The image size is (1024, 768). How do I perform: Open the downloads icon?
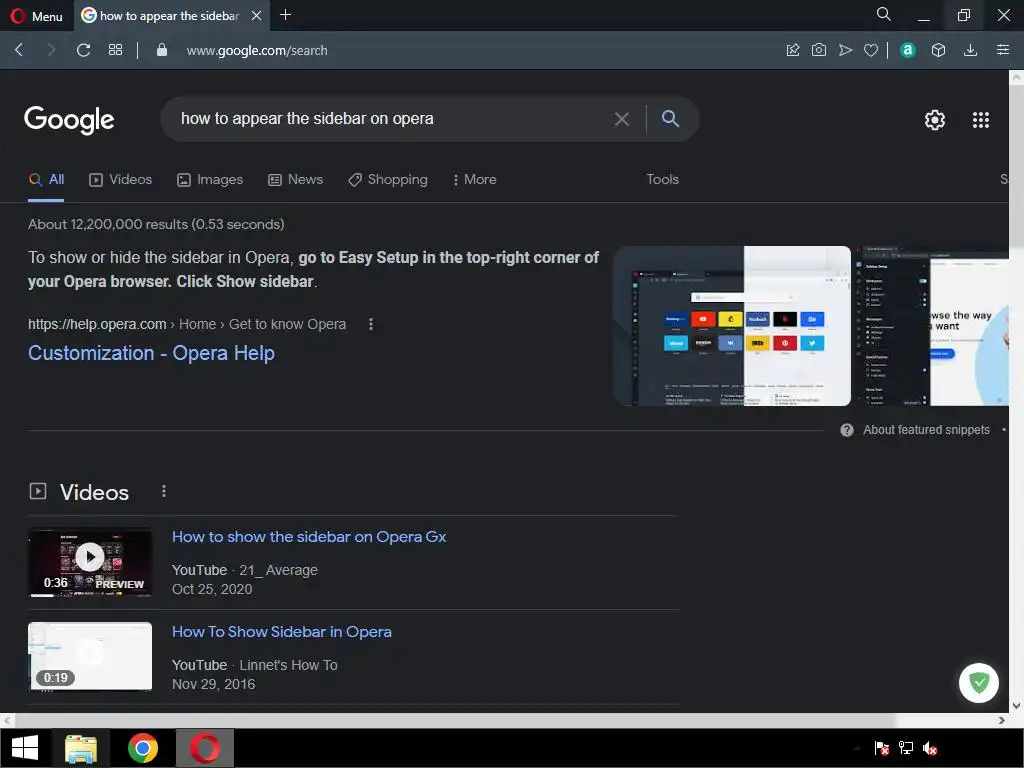click(970, 50)
